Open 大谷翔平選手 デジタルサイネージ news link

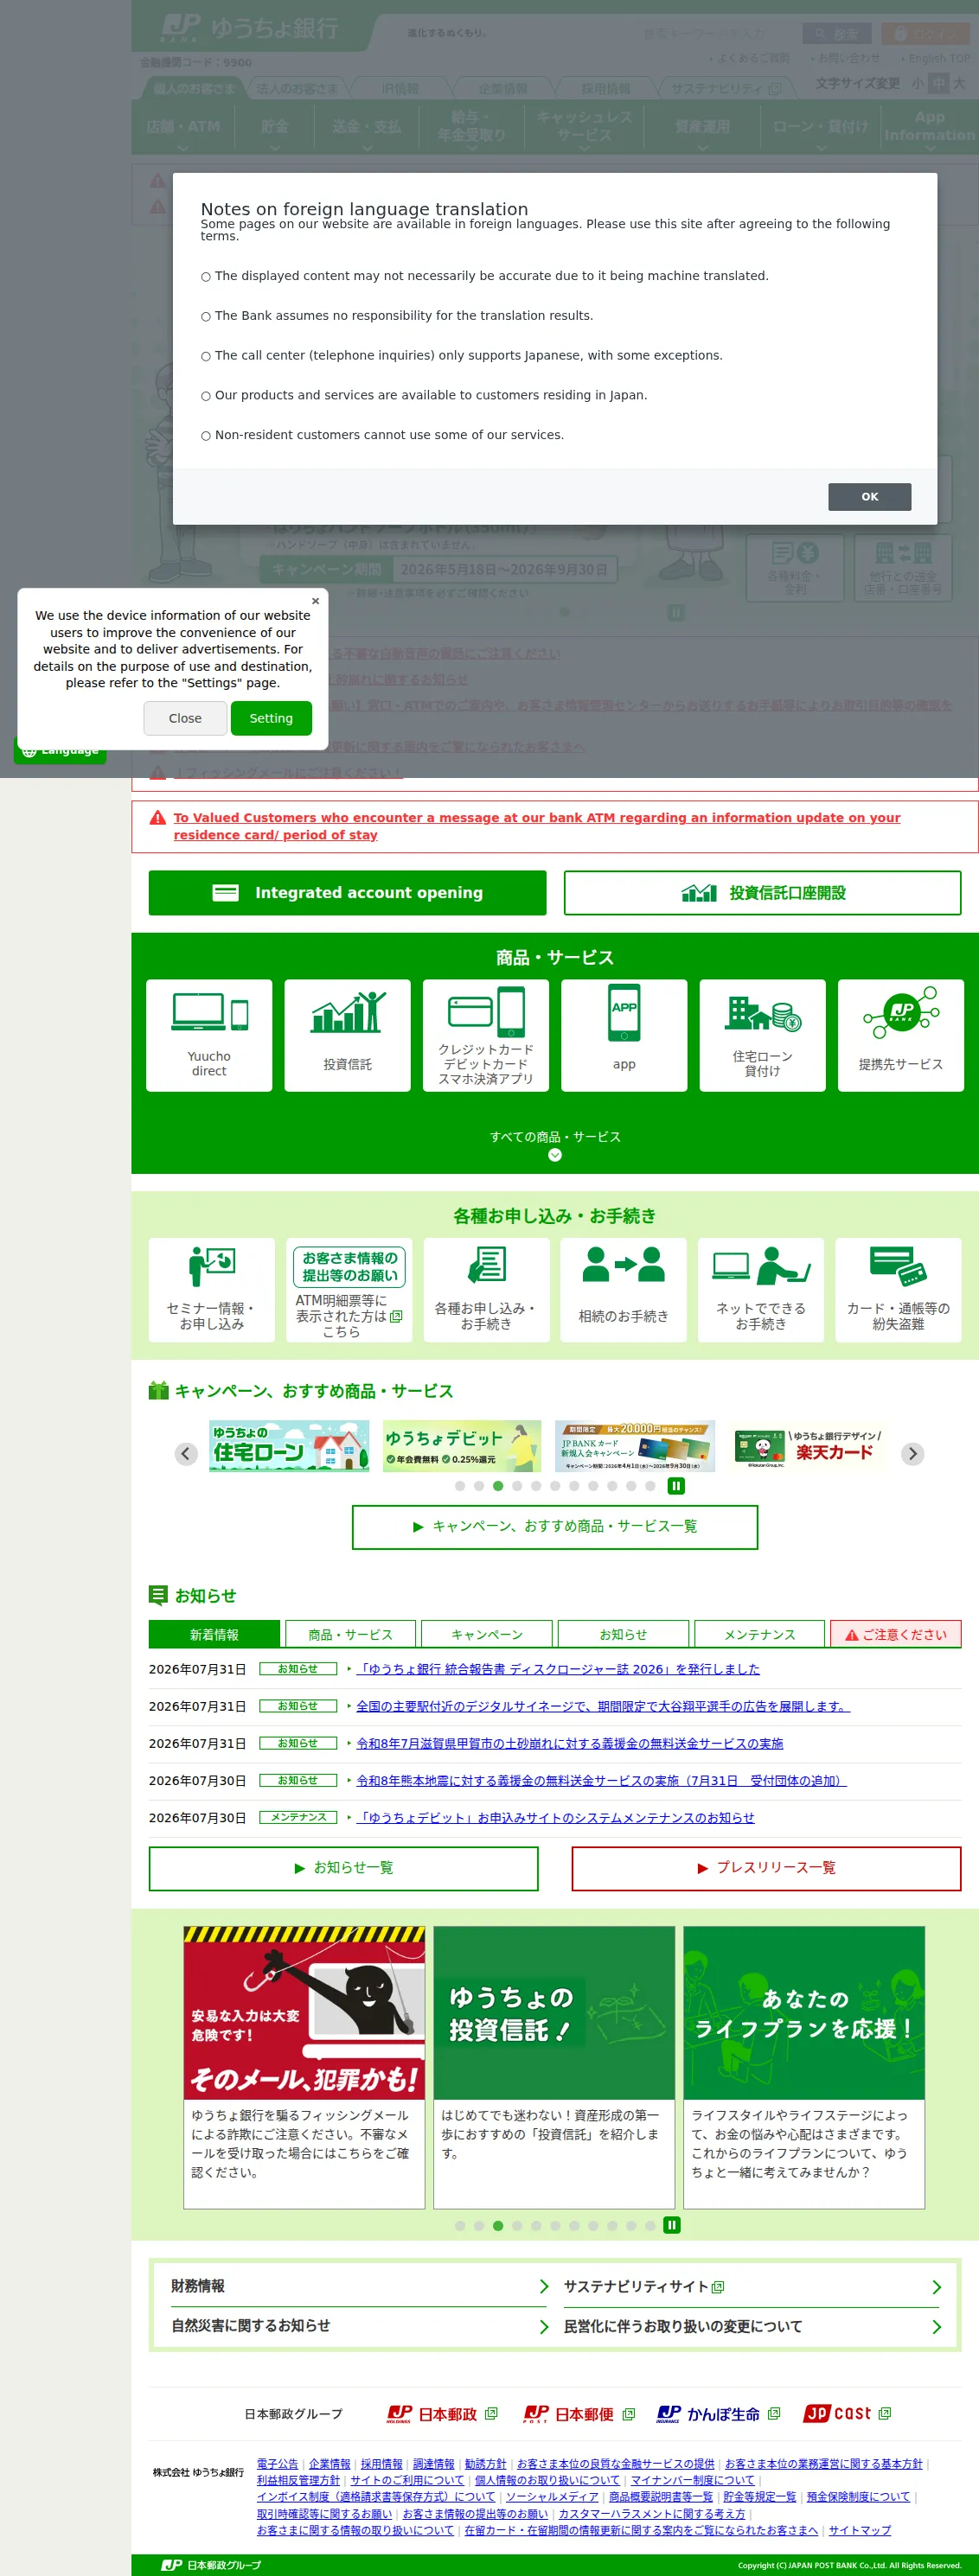tap(603, 1706)
